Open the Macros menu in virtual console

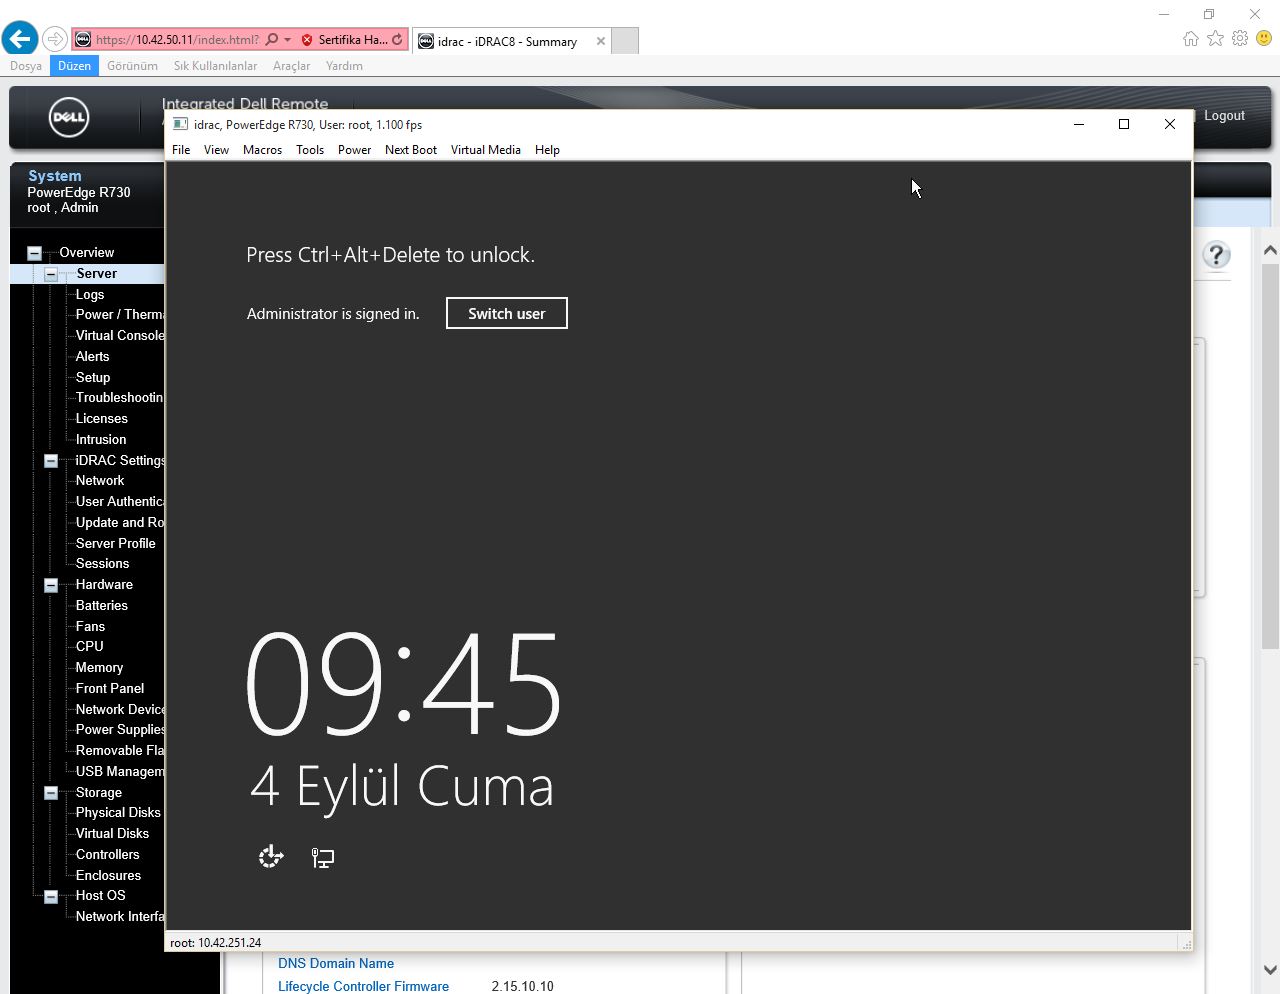(262, 150)
